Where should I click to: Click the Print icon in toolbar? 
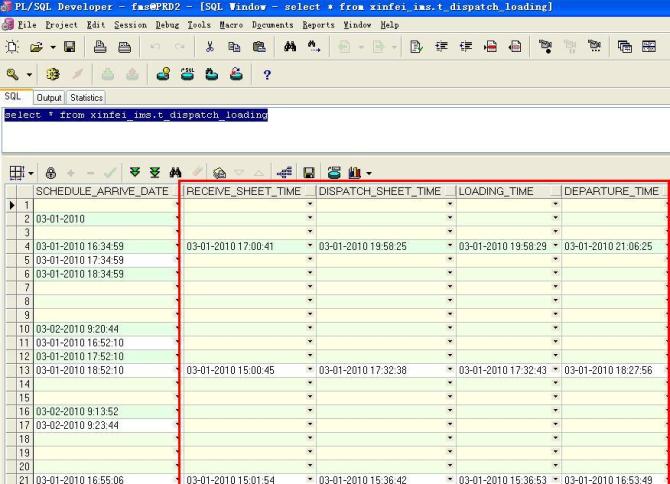point(102,46)
